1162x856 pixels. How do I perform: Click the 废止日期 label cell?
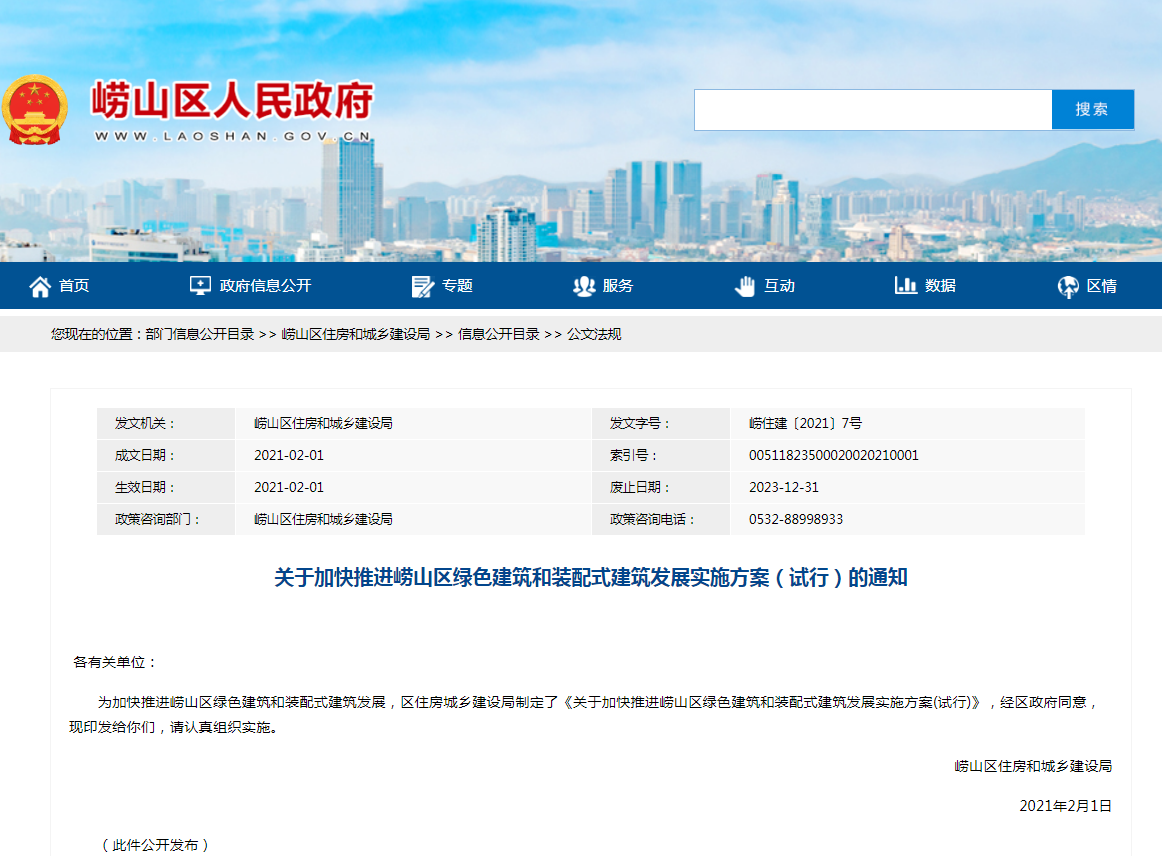661,487
